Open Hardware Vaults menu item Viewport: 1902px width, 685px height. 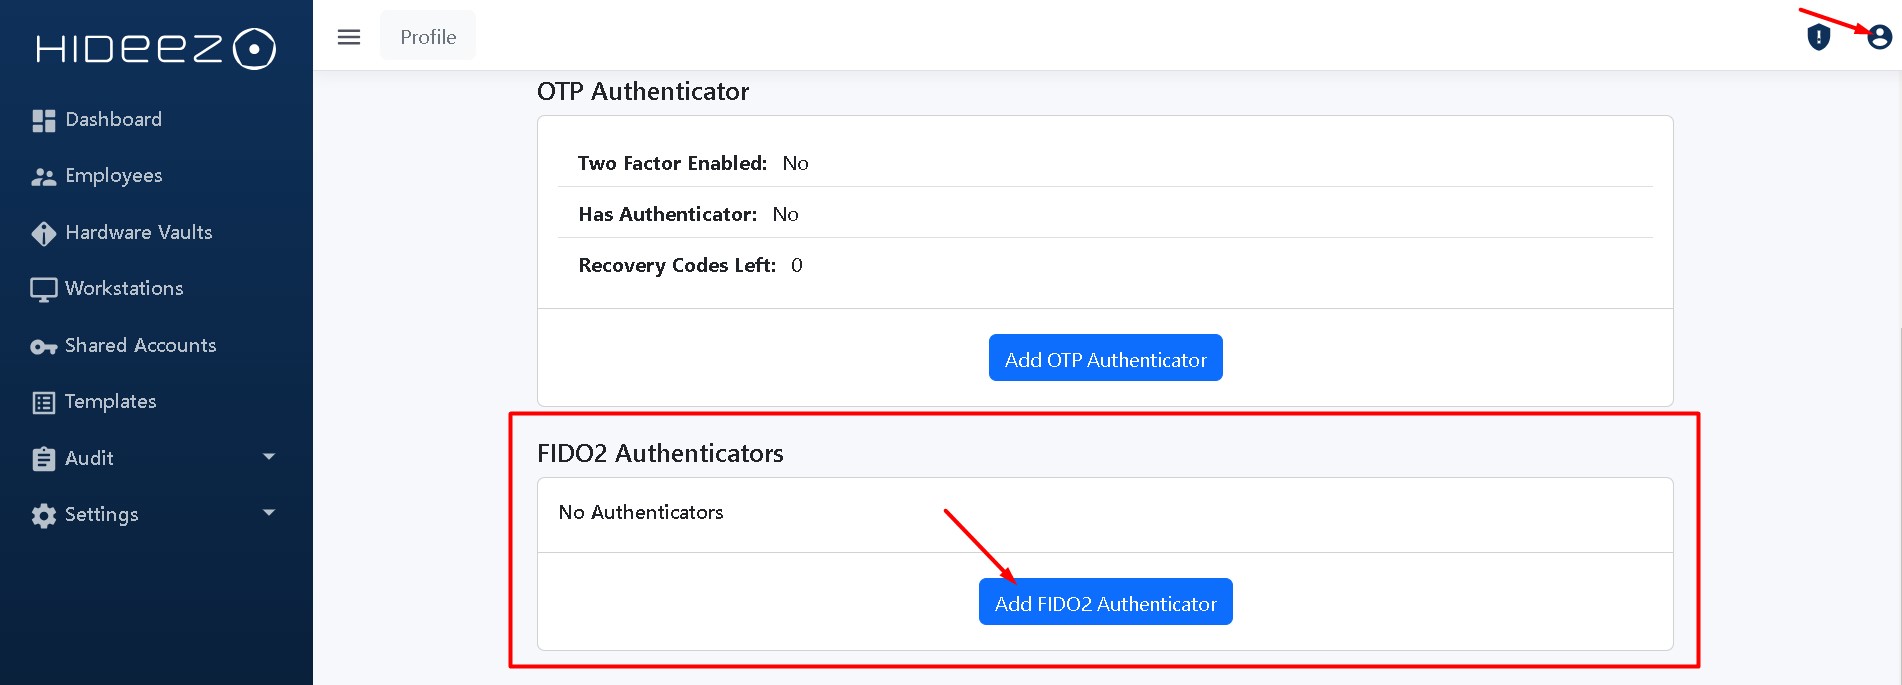click(139, 232)
